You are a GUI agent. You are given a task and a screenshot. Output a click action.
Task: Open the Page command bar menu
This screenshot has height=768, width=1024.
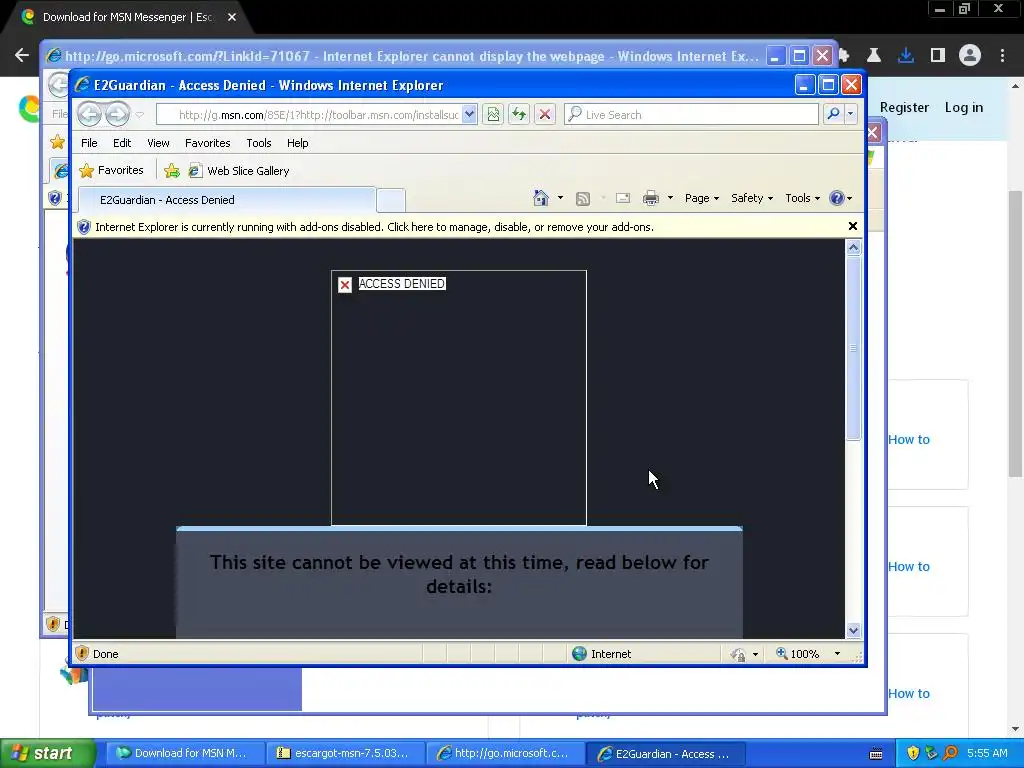click(x=701, y=198)
